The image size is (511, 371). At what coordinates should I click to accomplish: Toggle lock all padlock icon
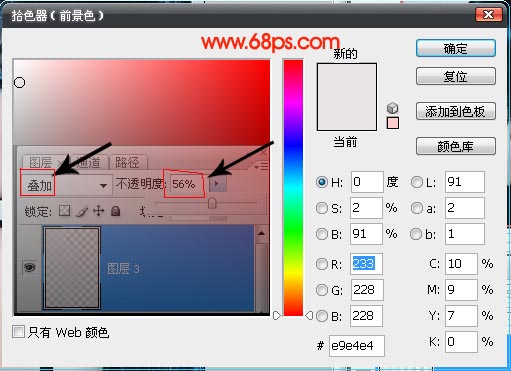(x=115, y=211)
